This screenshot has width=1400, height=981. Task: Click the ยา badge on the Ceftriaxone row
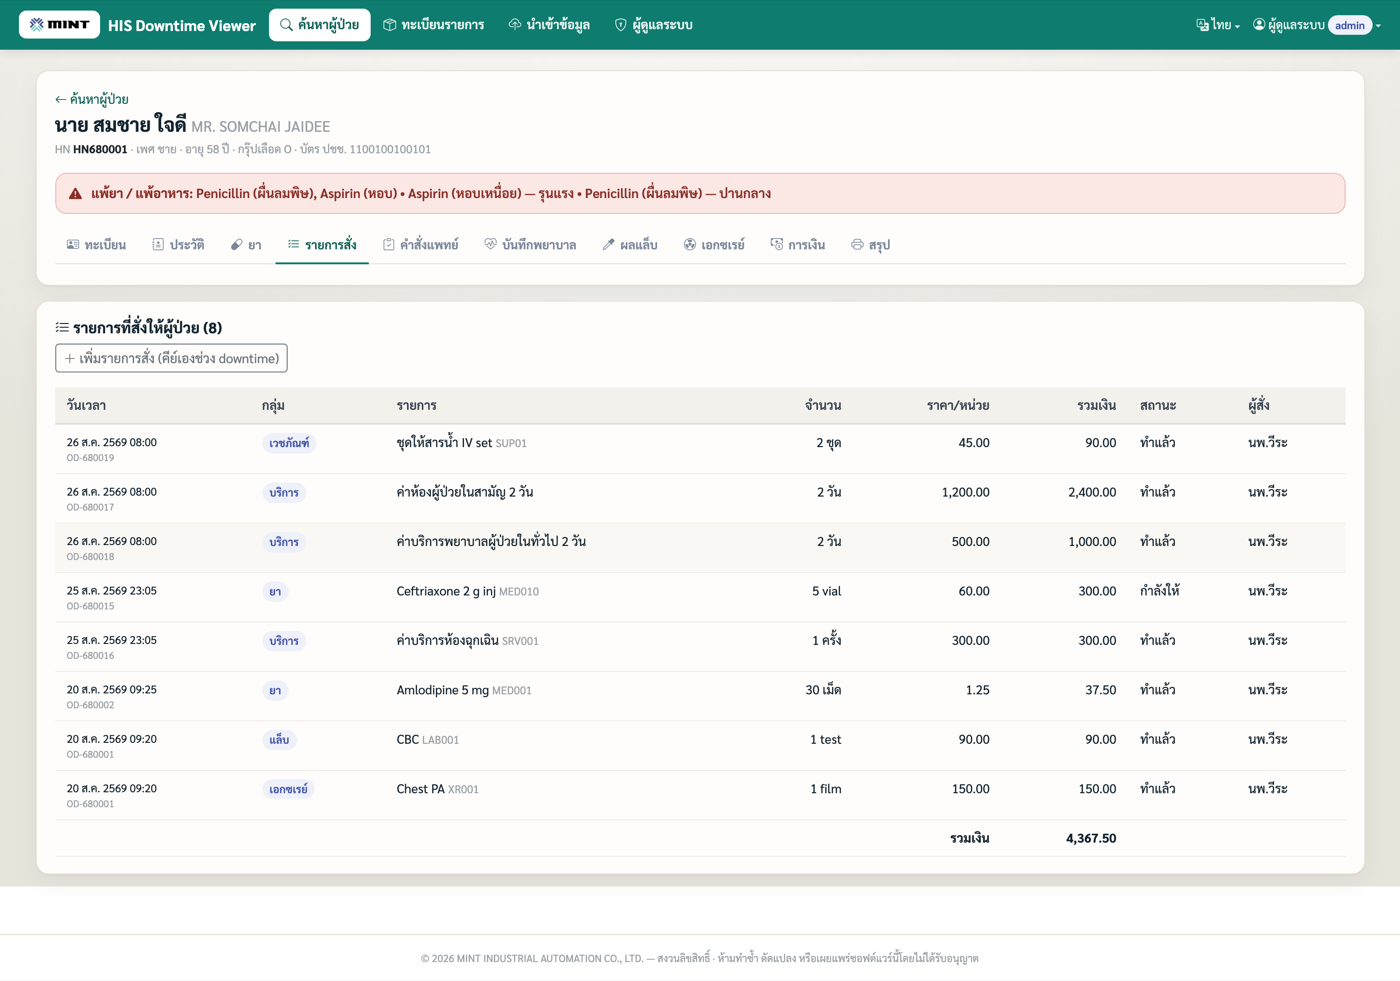pos(275,591)
